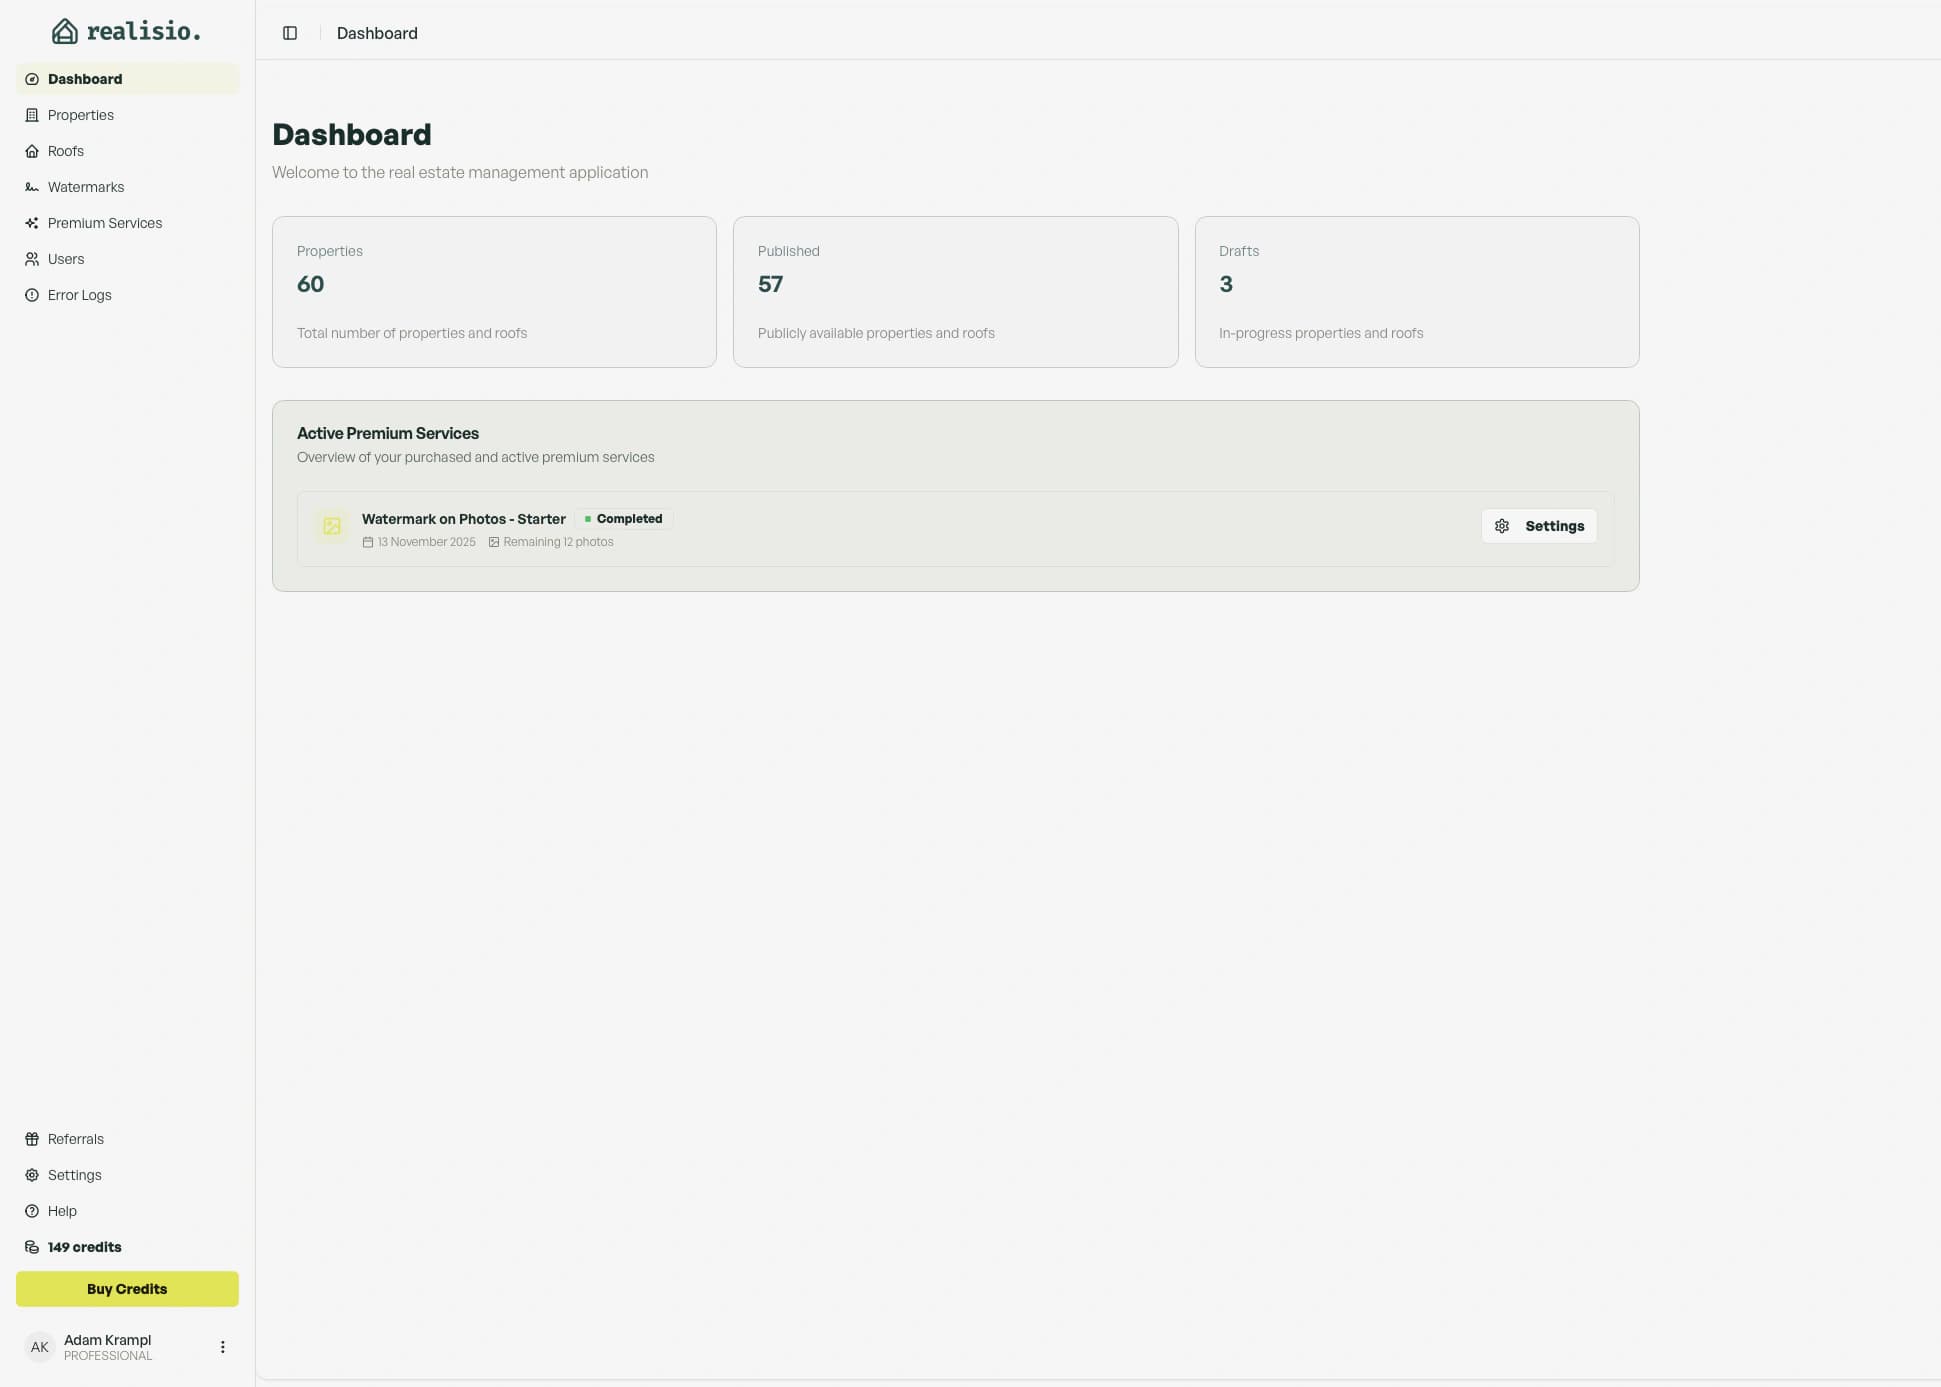Viewport: 1941px width, 1387px height.
Task: Open Settings from sidebar bottom
Action: (127, 1175)
